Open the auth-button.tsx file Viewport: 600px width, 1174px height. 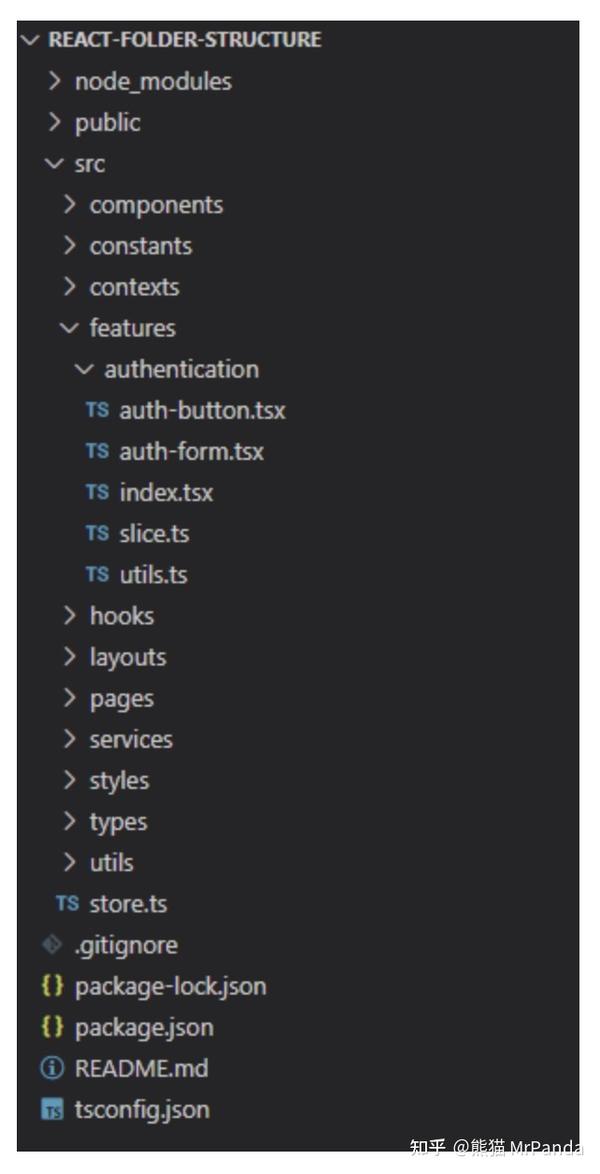click(x=201, y=410)
